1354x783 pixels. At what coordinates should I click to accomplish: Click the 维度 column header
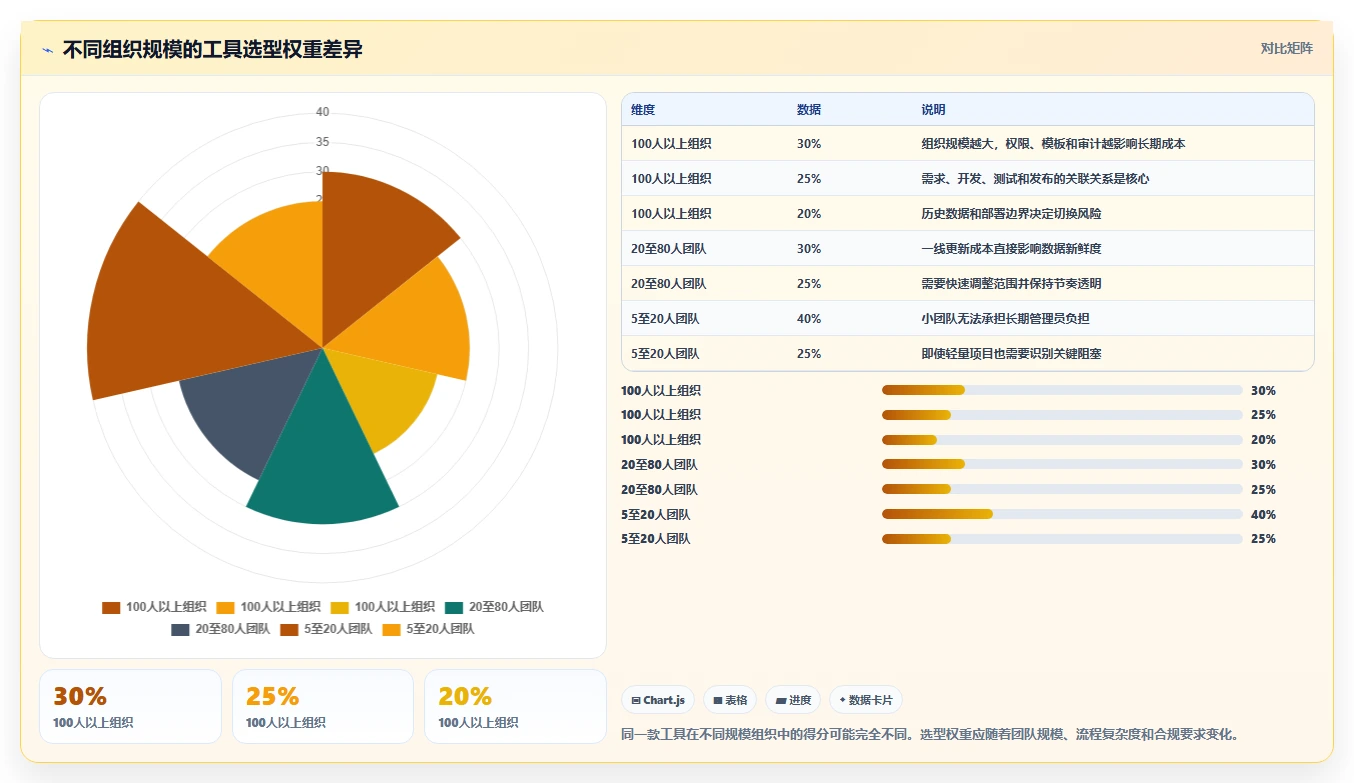click(x=643, y=110)
